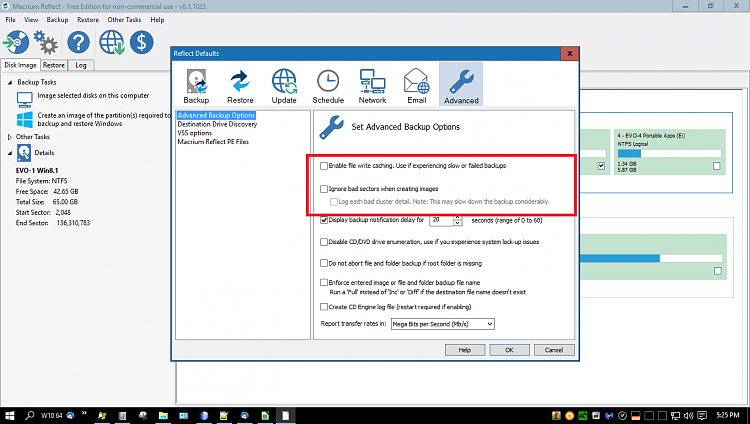
Task: Select Advanced Backup Options list entry
Action: coord(216,115)
